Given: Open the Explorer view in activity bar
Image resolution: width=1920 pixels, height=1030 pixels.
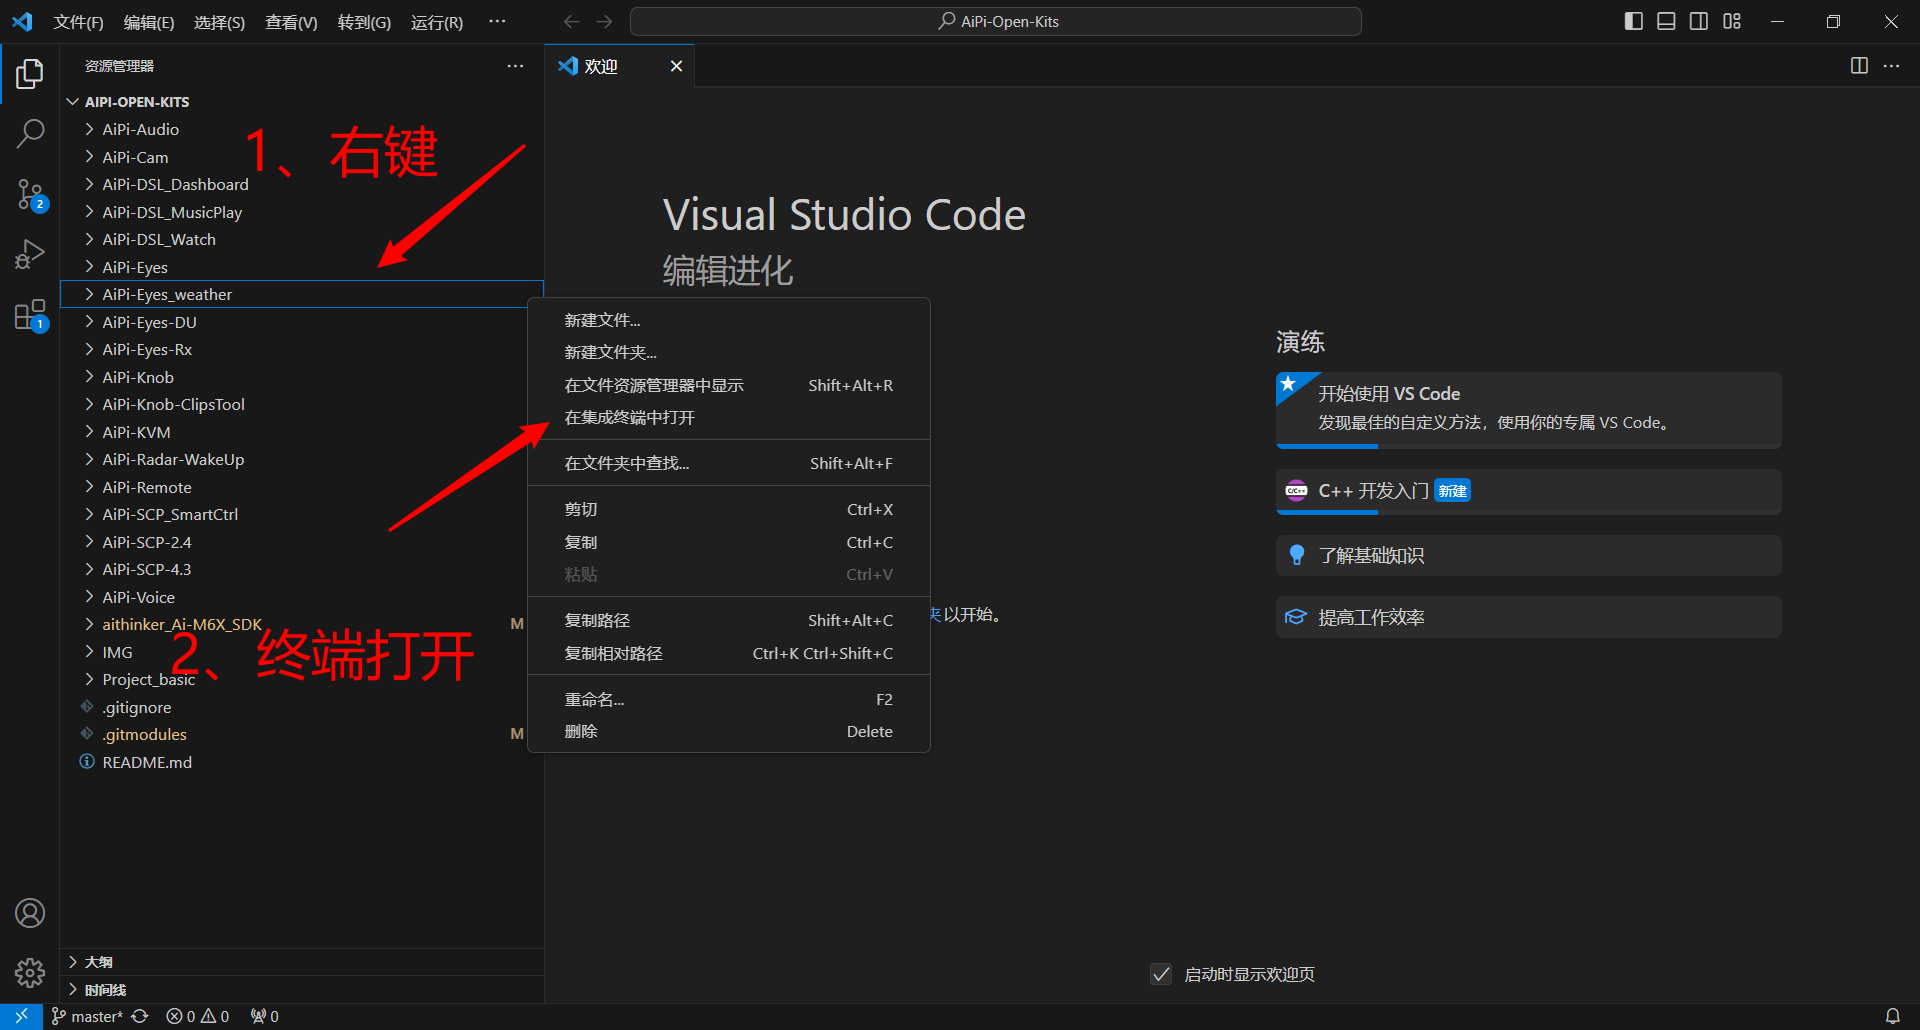Looking at the screenshot, I should (x=30, y=73).
